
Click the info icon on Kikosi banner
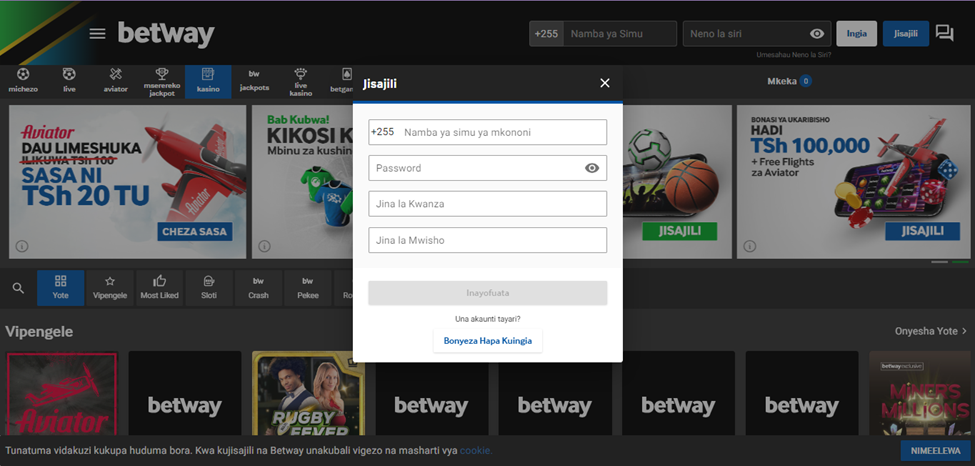pyautogui.click(x=264, y=246)
